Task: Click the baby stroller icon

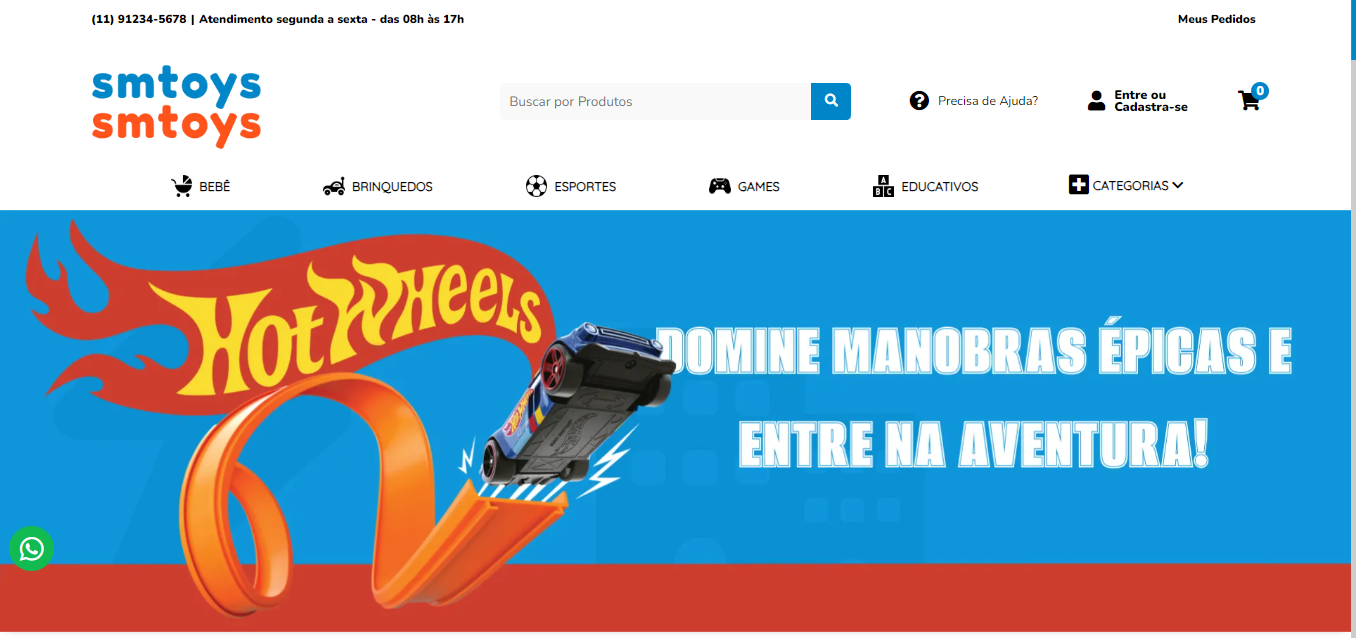Action: [181, 186]
